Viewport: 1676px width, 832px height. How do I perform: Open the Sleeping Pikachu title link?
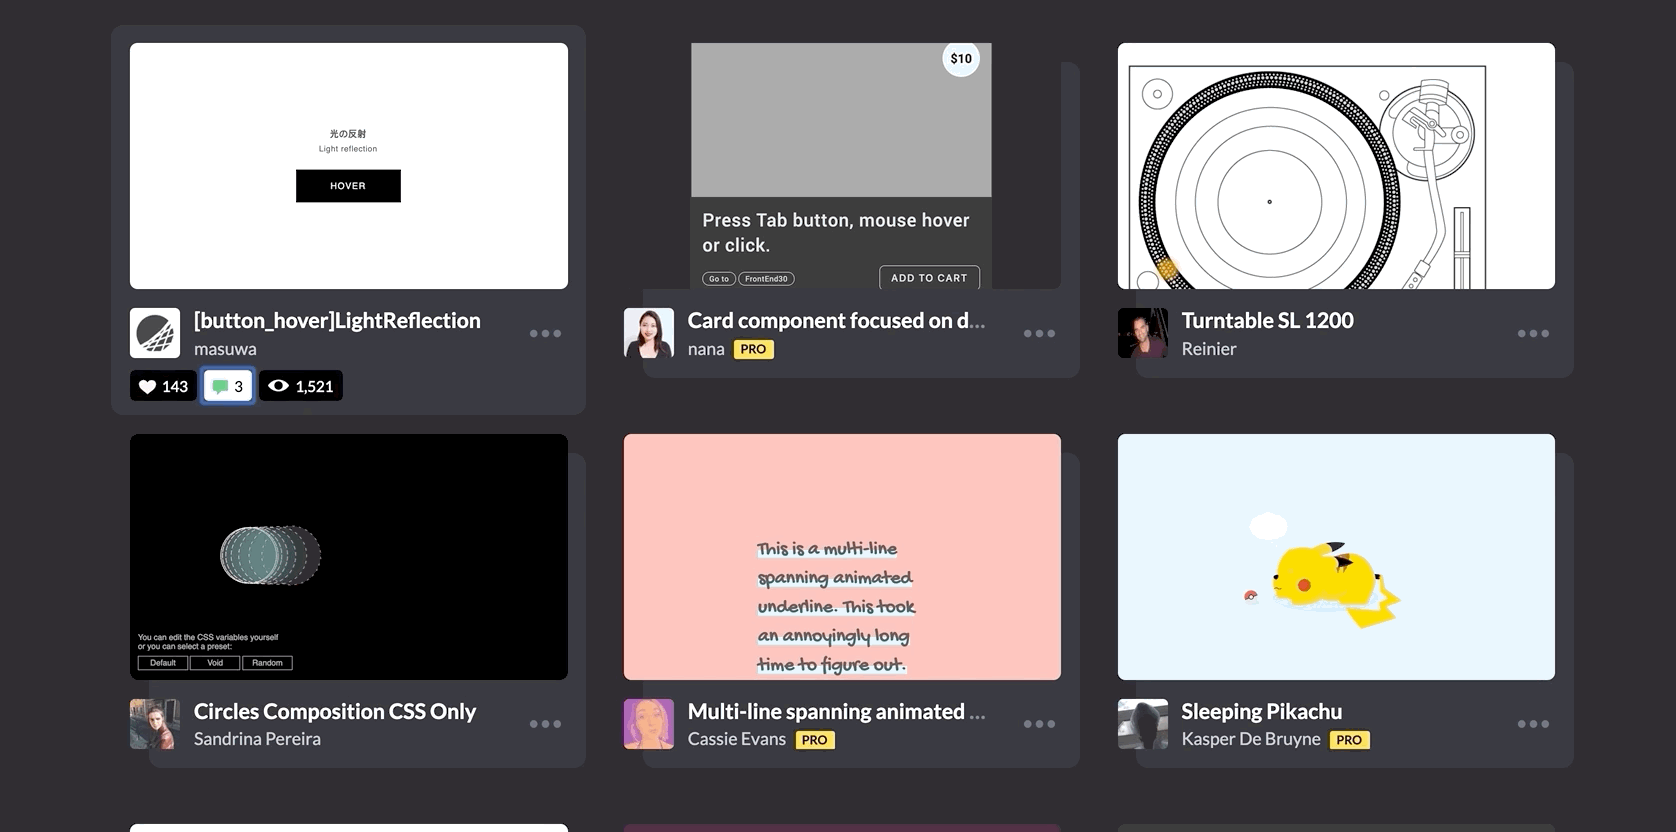click(1261, 711)
